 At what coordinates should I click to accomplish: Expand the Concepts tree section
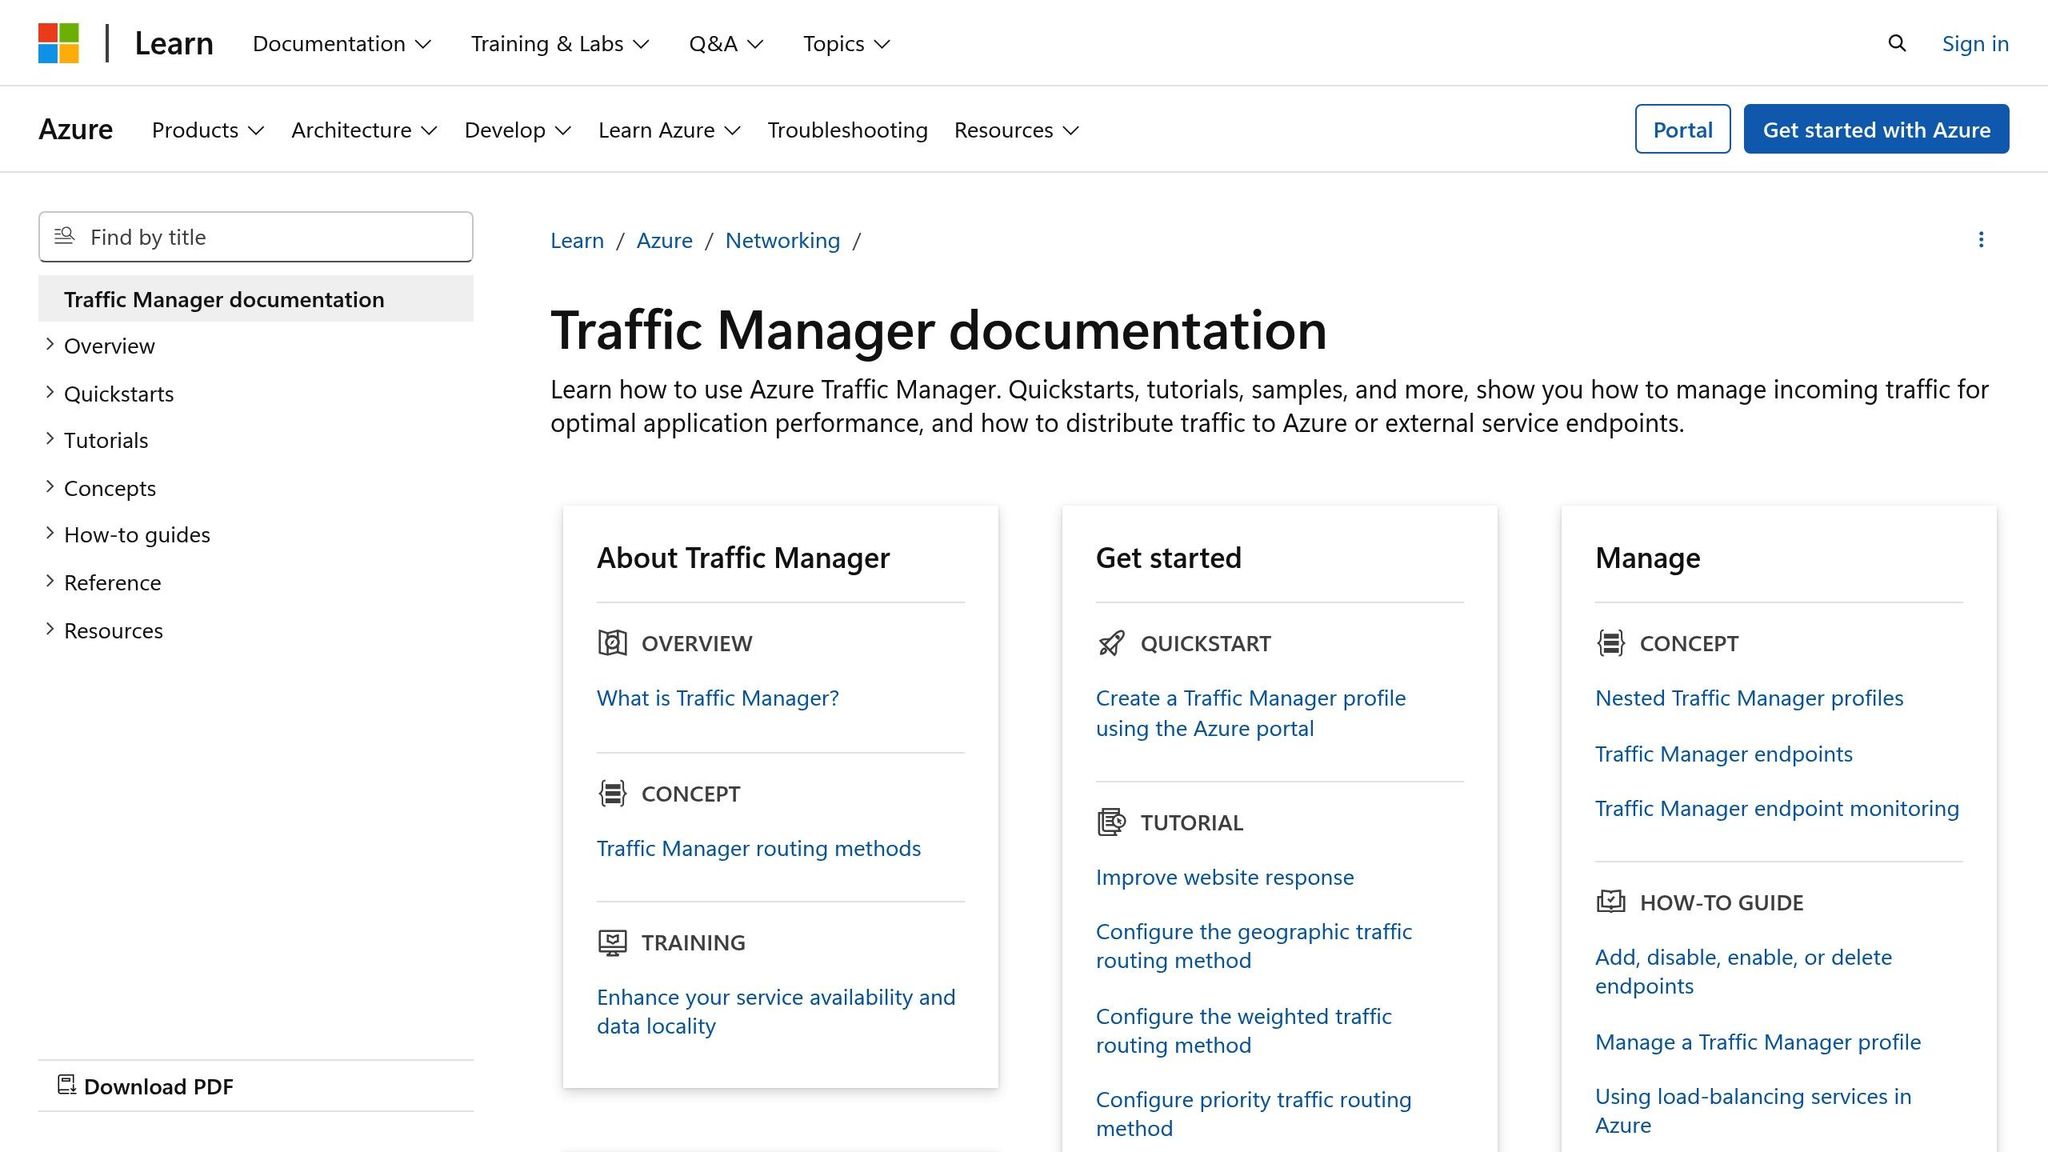coord(49,487)
